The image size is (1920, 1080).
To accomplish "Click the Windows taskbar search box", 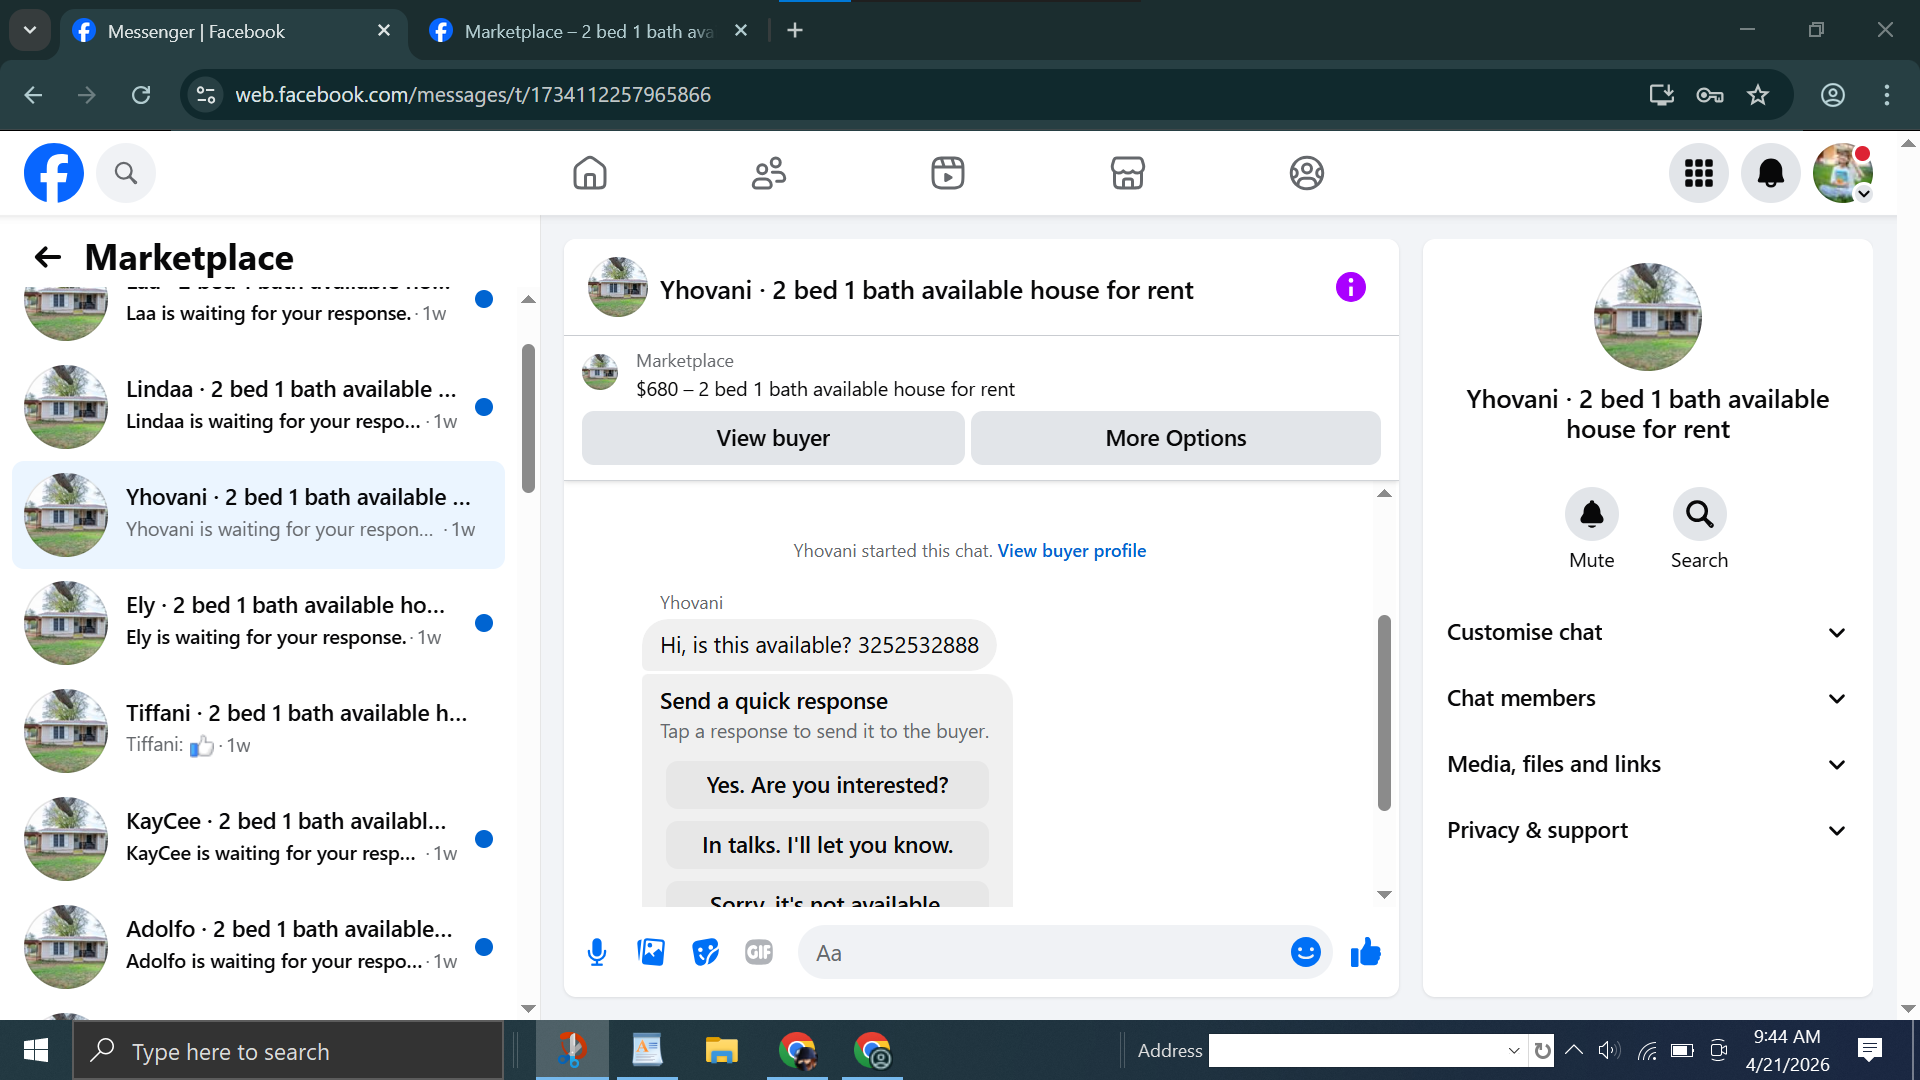I will [x=288, y=1051].
